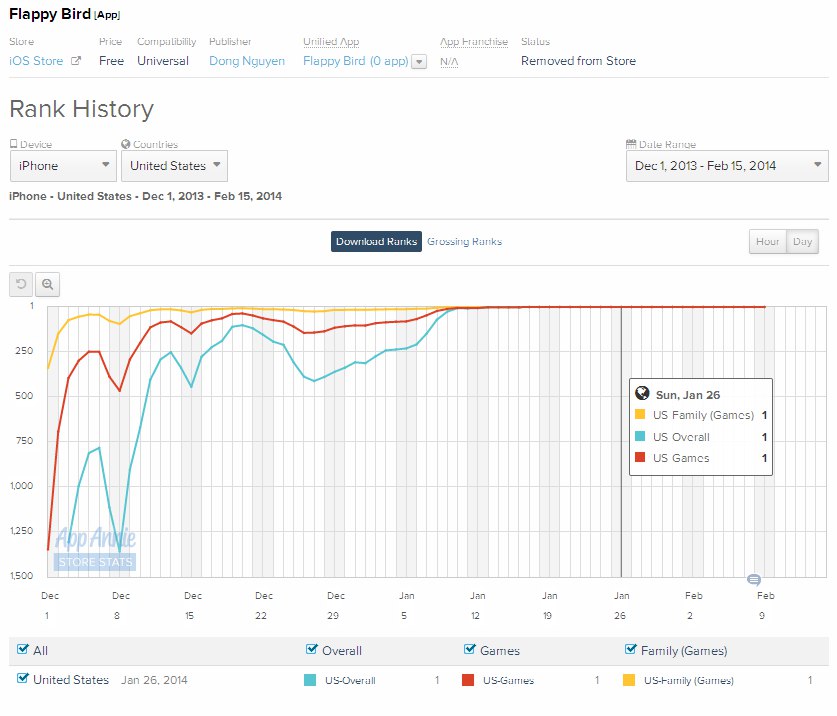837x716 pixels.
Task: Click the globe icon in the Jan 26 tooltip
Action: click(x=642, y=394)
